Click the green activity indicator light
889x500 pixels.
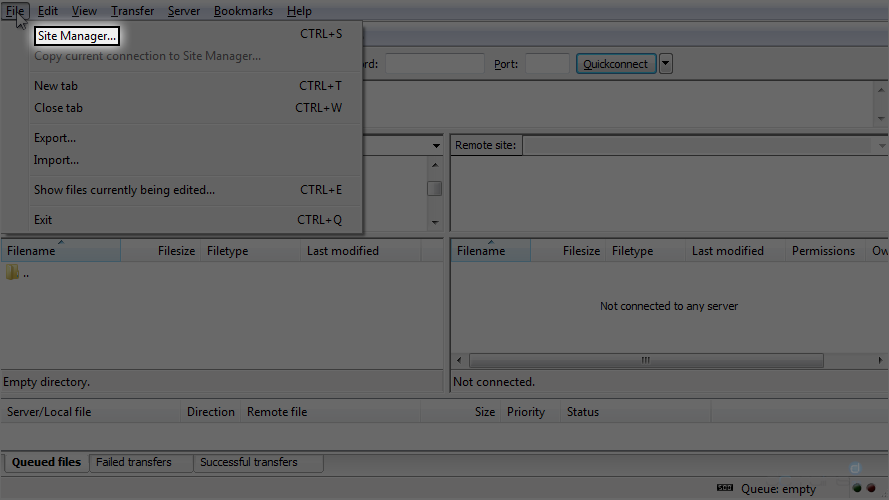(x=857, y=488)
